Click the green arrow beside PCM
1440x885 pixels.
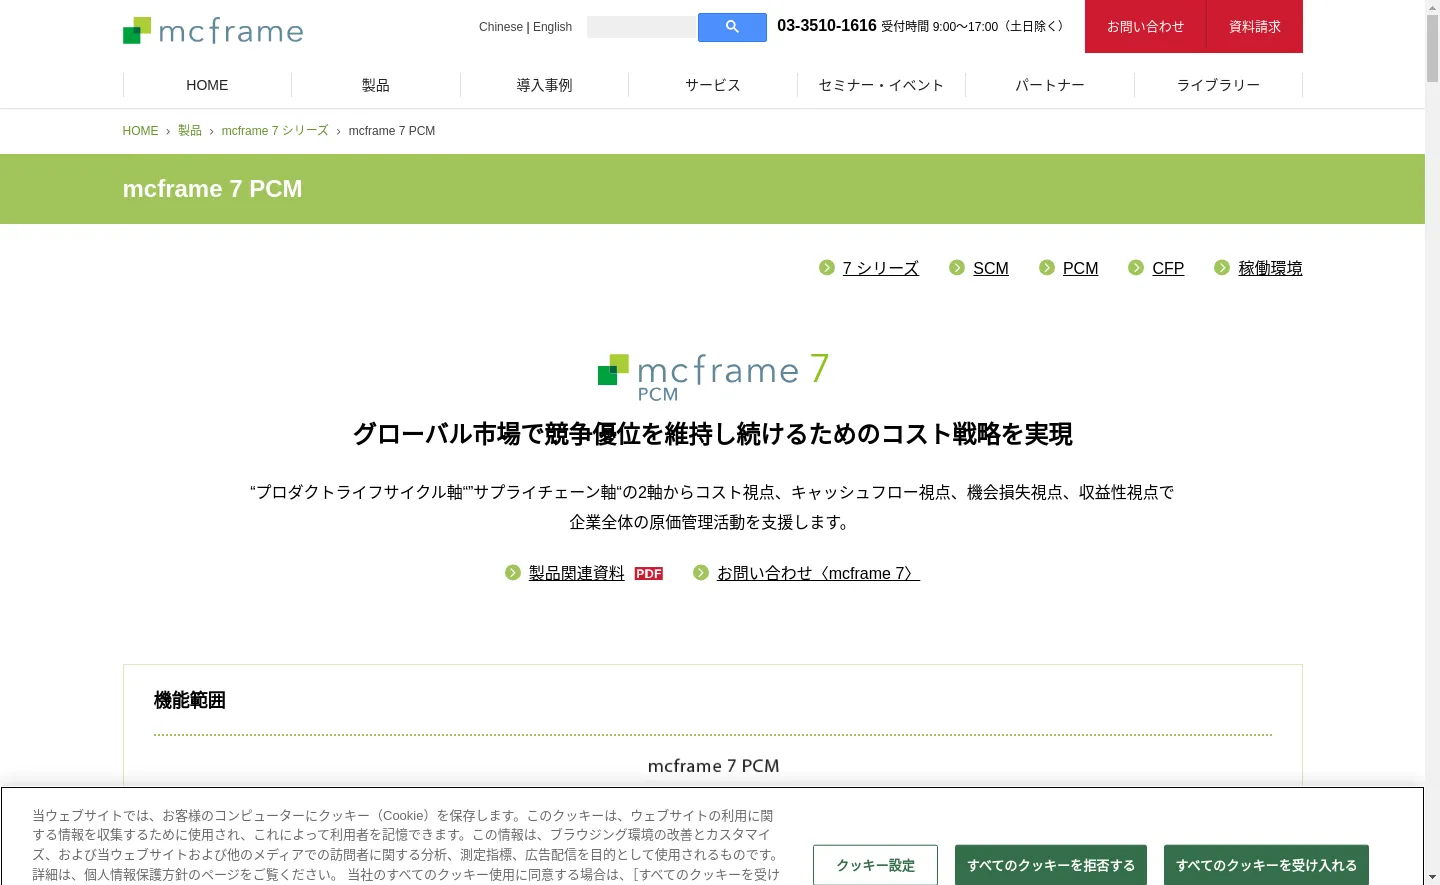tap(1047, 267)
